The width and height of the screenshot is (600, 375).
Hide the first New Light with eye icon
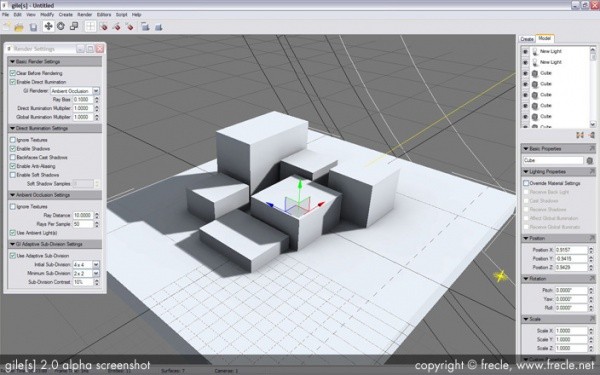(x=525, y=51)
